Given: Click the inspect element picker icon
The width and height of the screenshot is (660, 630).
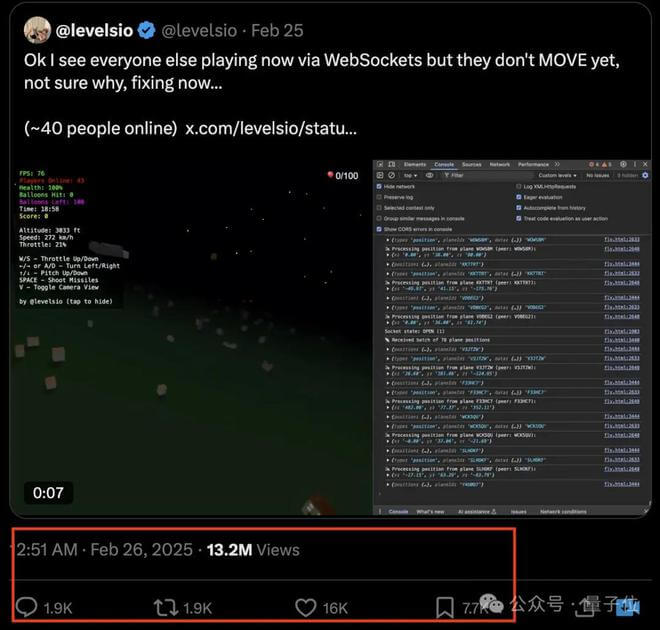Looking at the screenshot, I should tap(381, 164).
